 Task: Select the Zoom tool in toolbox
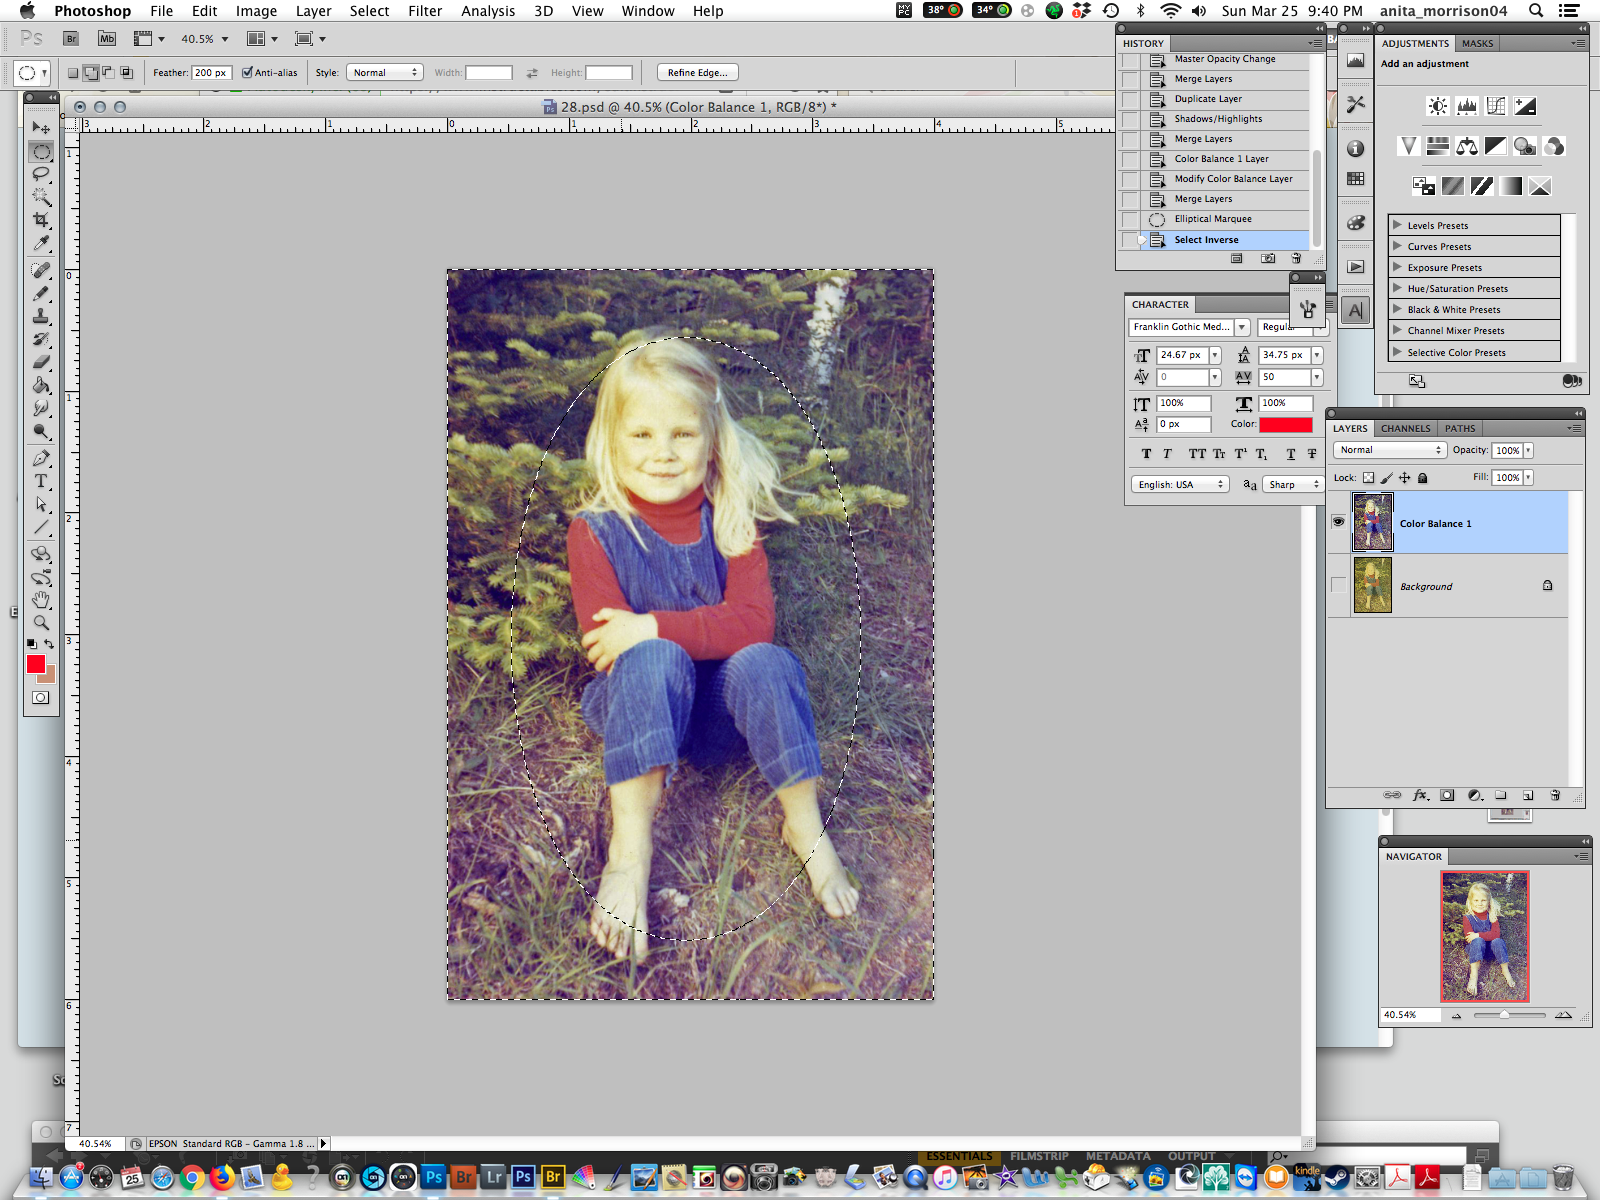pyautogui.click(x=41, y=623)
